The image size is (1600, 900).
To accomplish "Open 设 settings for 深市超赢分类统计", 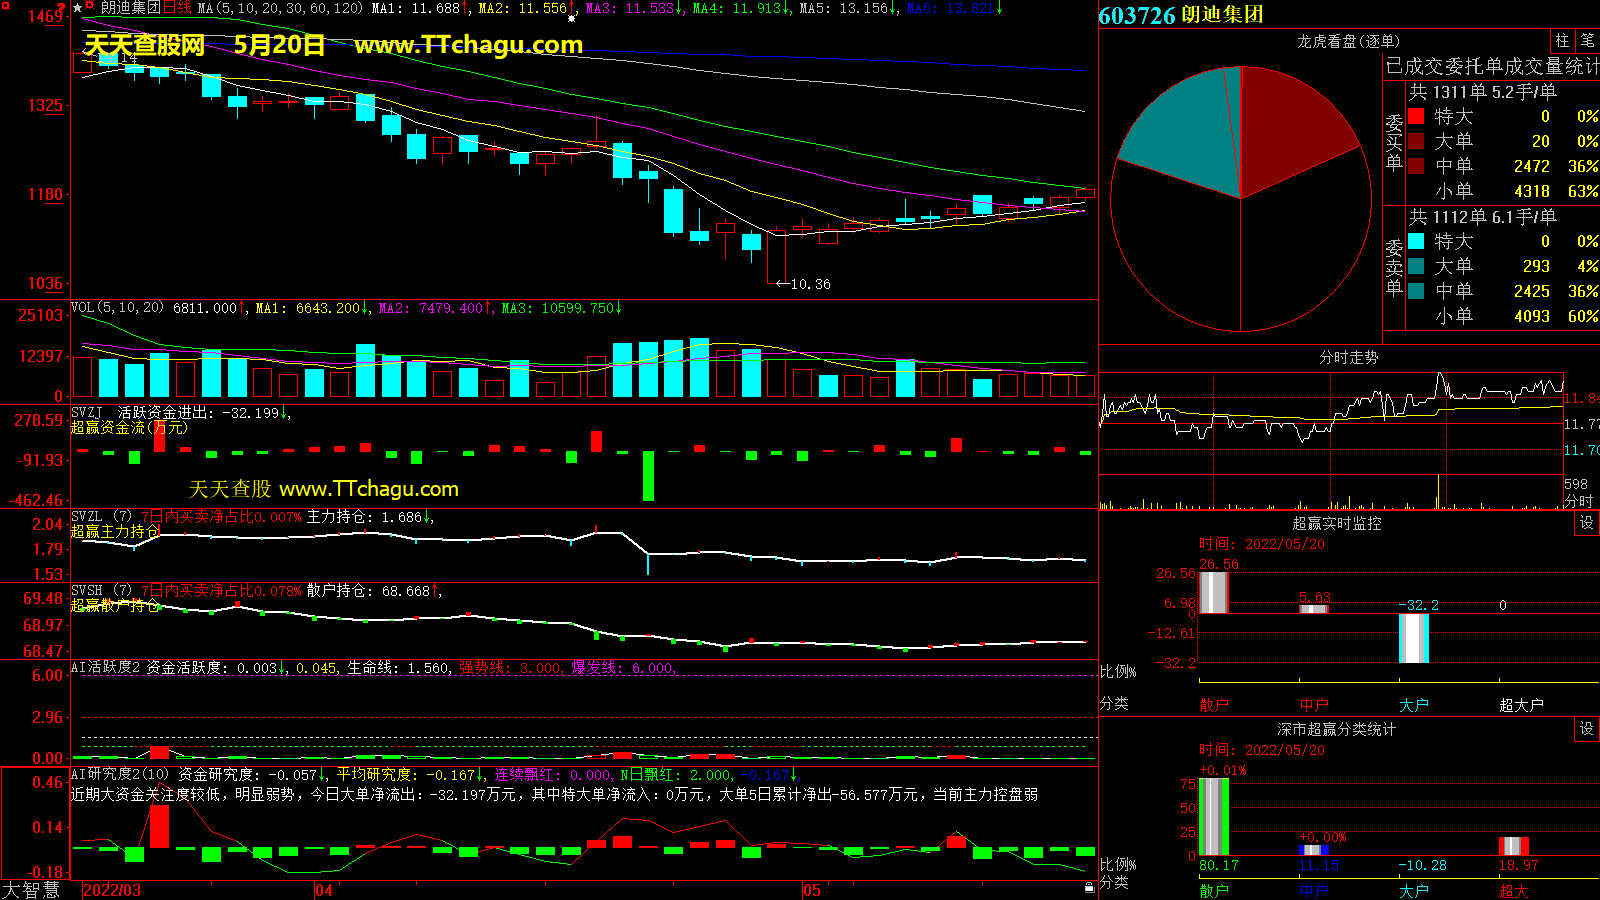I will (x=1586, y=729).
